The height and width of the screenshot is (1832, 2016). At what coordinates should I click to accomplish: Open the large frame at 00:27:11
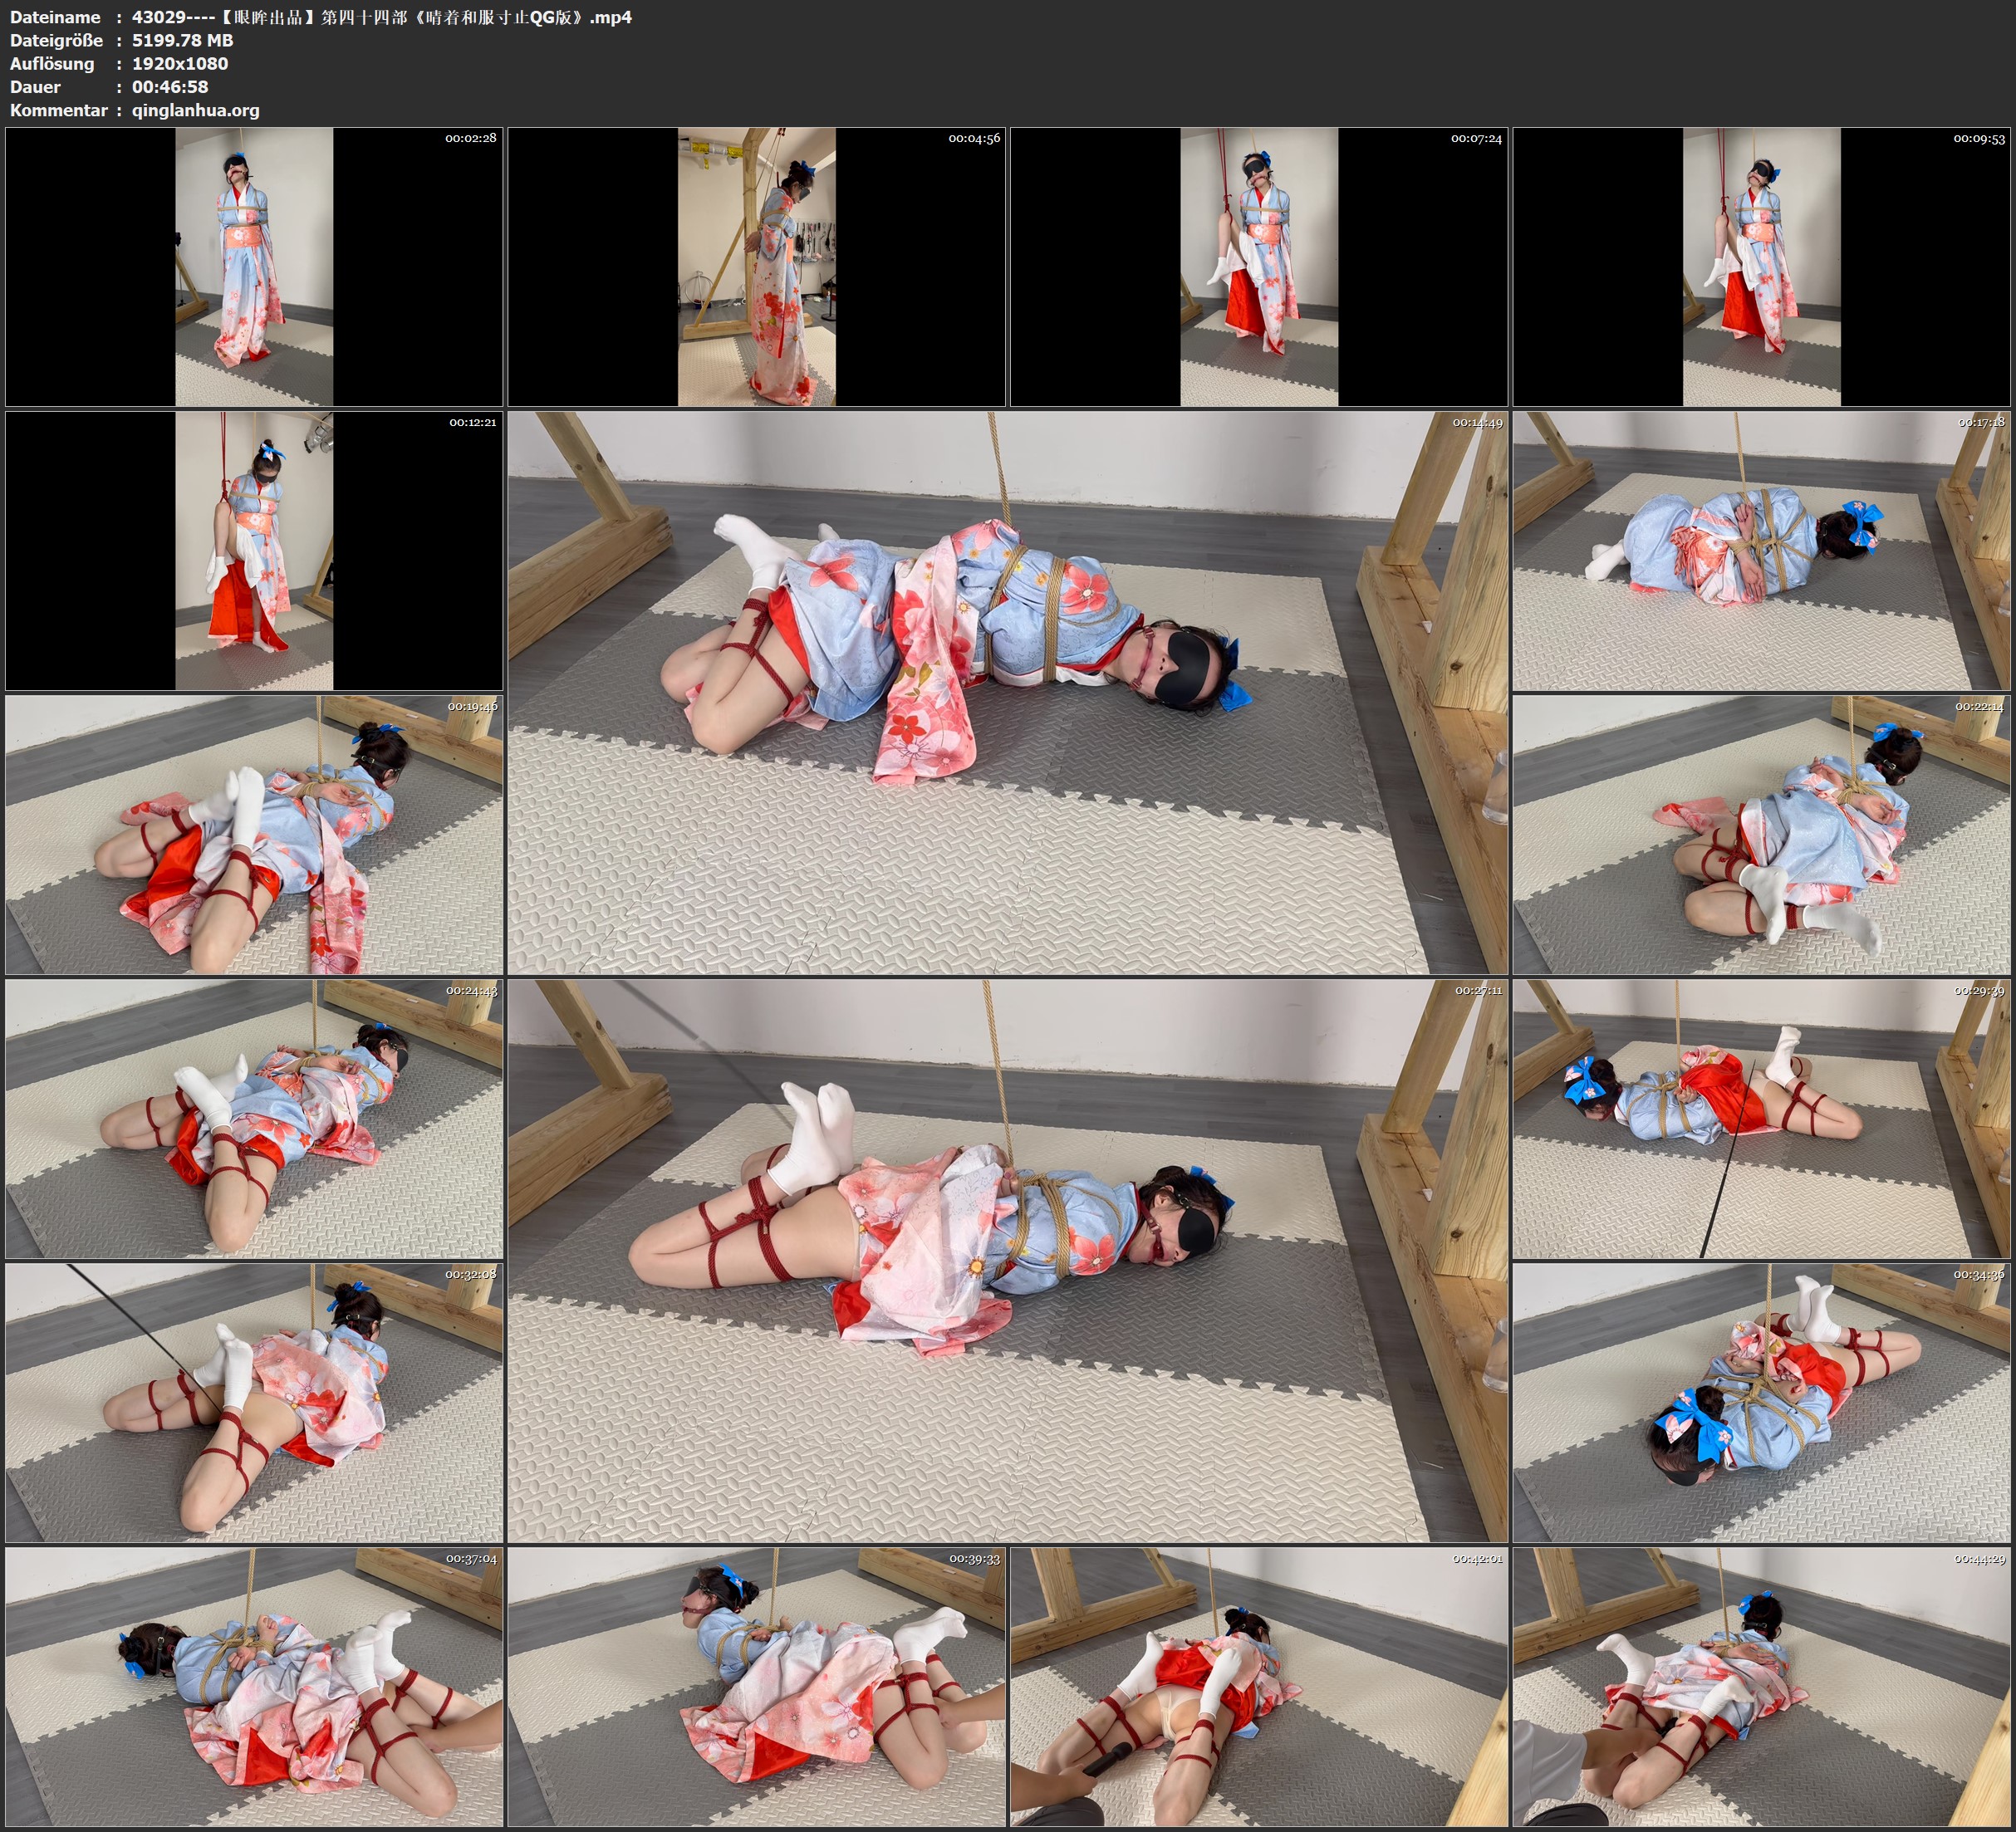1007,1260
